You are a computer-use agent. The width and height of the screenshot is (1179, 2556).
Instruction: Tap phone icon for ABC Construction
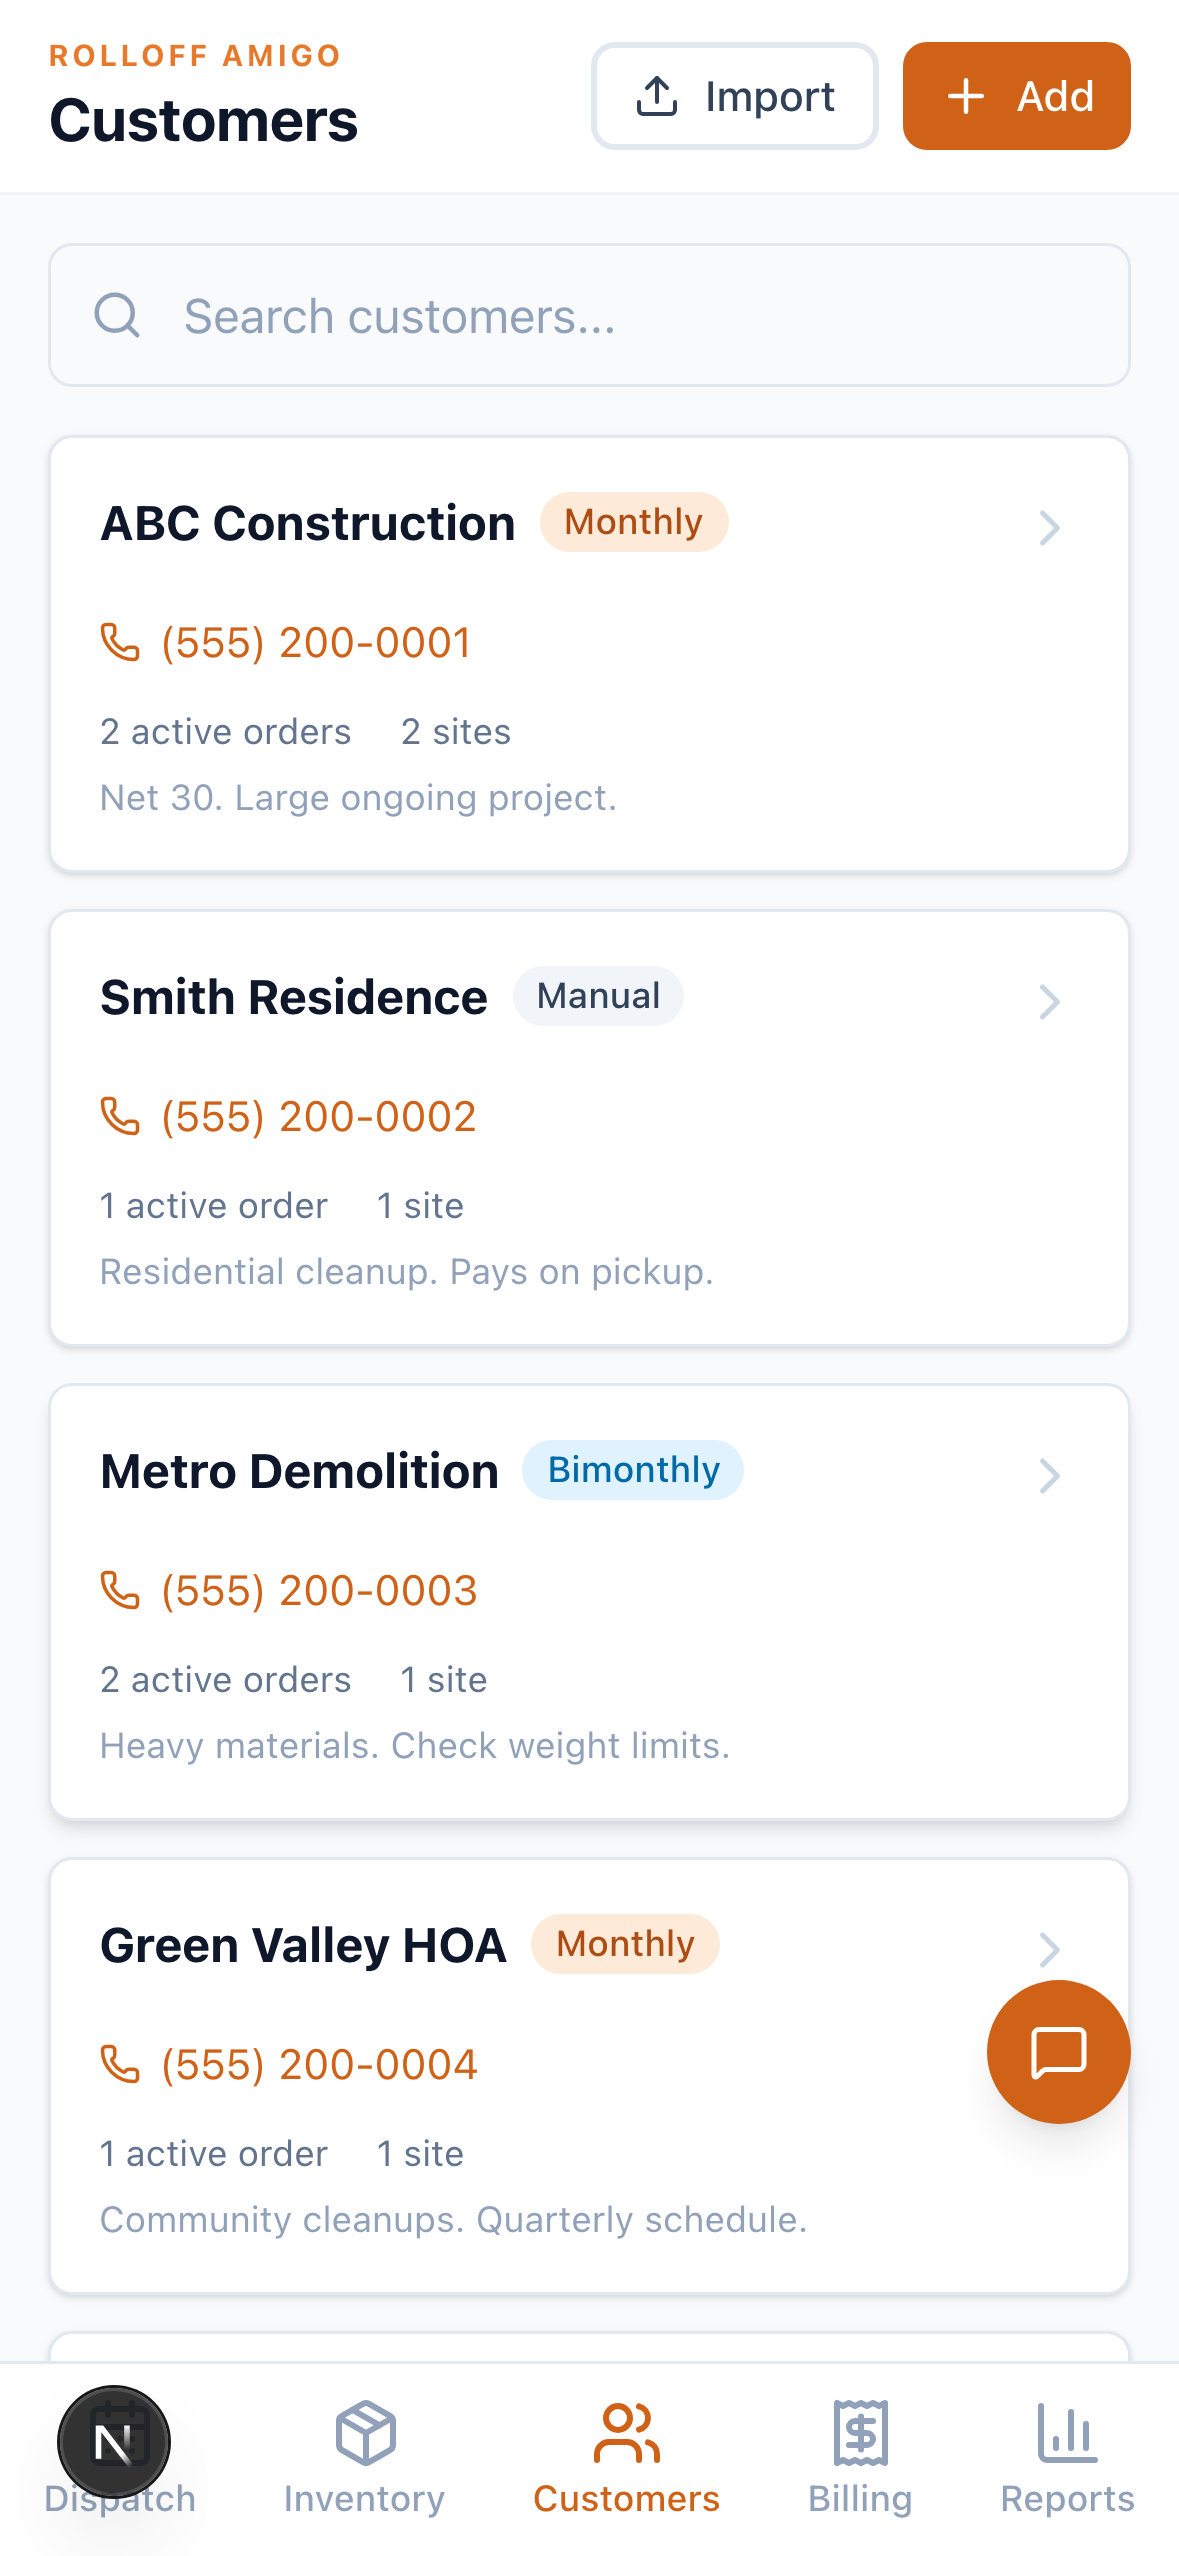120,643
